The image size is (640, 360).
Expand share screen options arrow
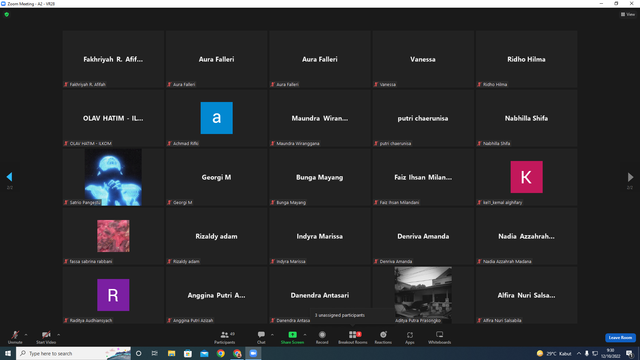(x=305, y=335)
